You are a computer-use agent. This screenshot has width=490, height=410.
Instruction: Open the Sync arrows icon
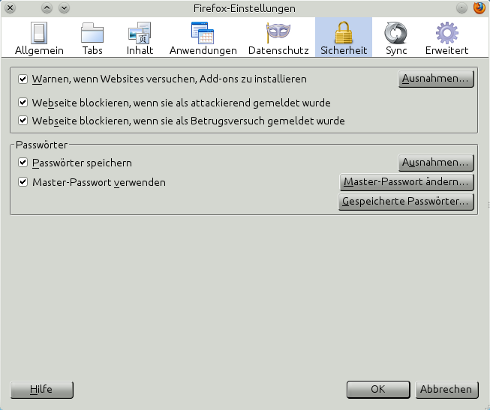396,33
